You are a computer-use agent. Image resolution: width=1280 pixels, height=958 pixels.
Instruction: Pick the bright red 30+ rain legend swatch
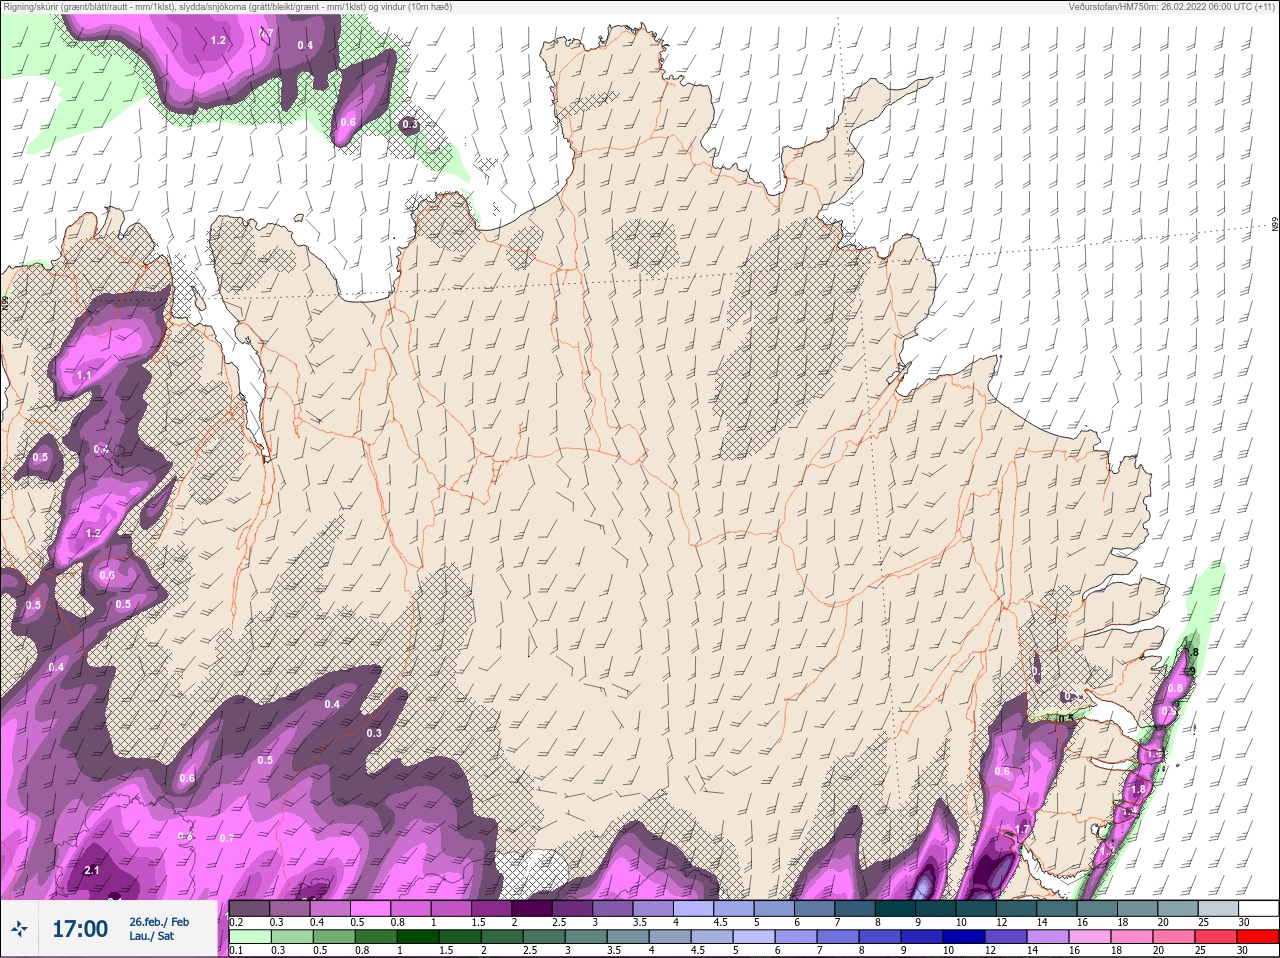[1258, 936]
